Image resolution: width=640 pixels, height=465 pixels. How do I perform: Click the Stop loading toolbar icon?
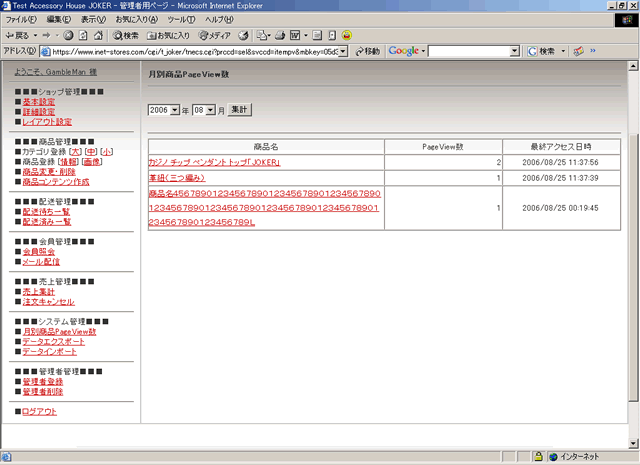[x=69, y=35]
